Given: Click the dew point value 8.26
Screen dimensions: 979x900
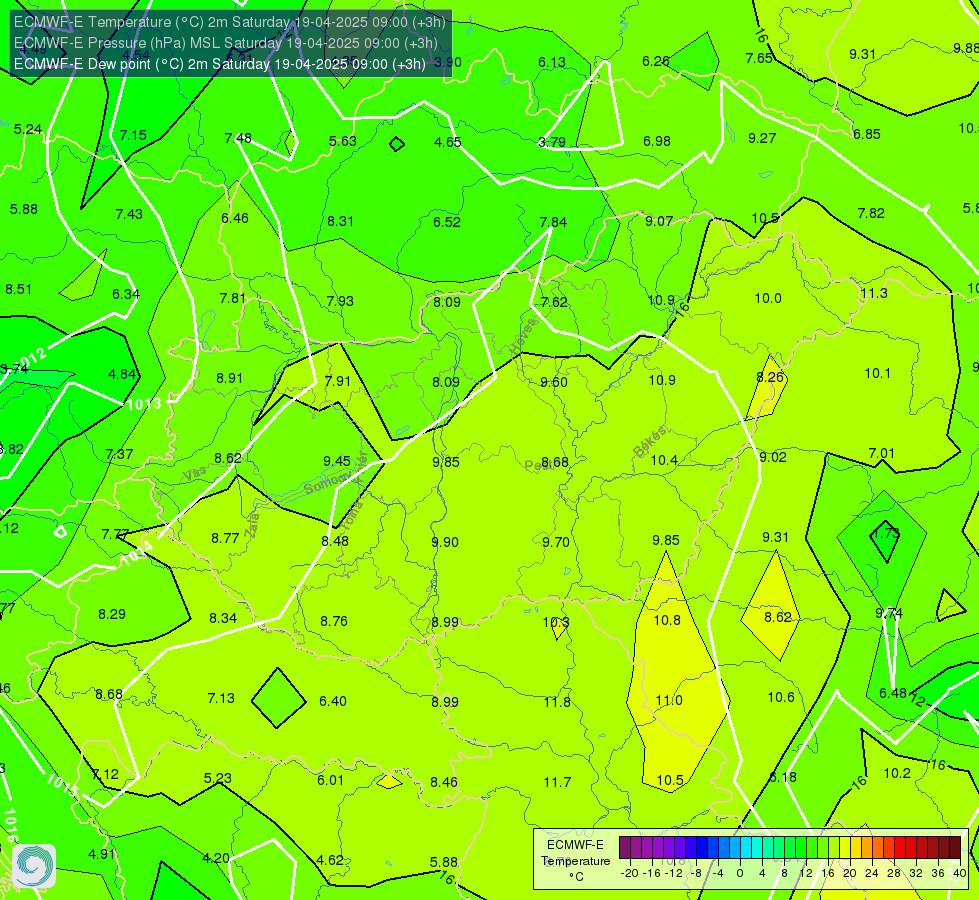Looking at the screenshot, I should coord(770,377).
